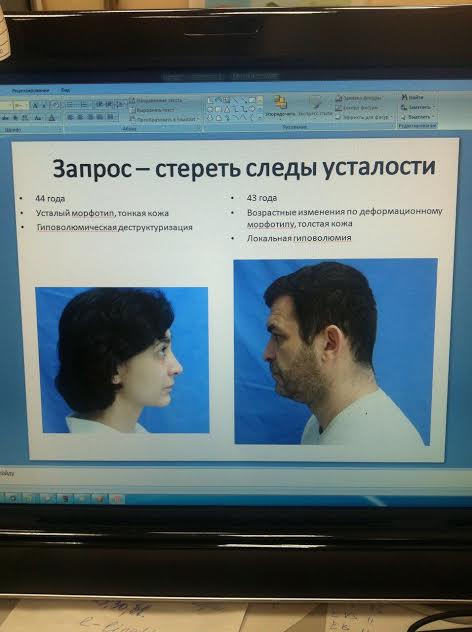Click Выровнять текст button

[152, 110]
